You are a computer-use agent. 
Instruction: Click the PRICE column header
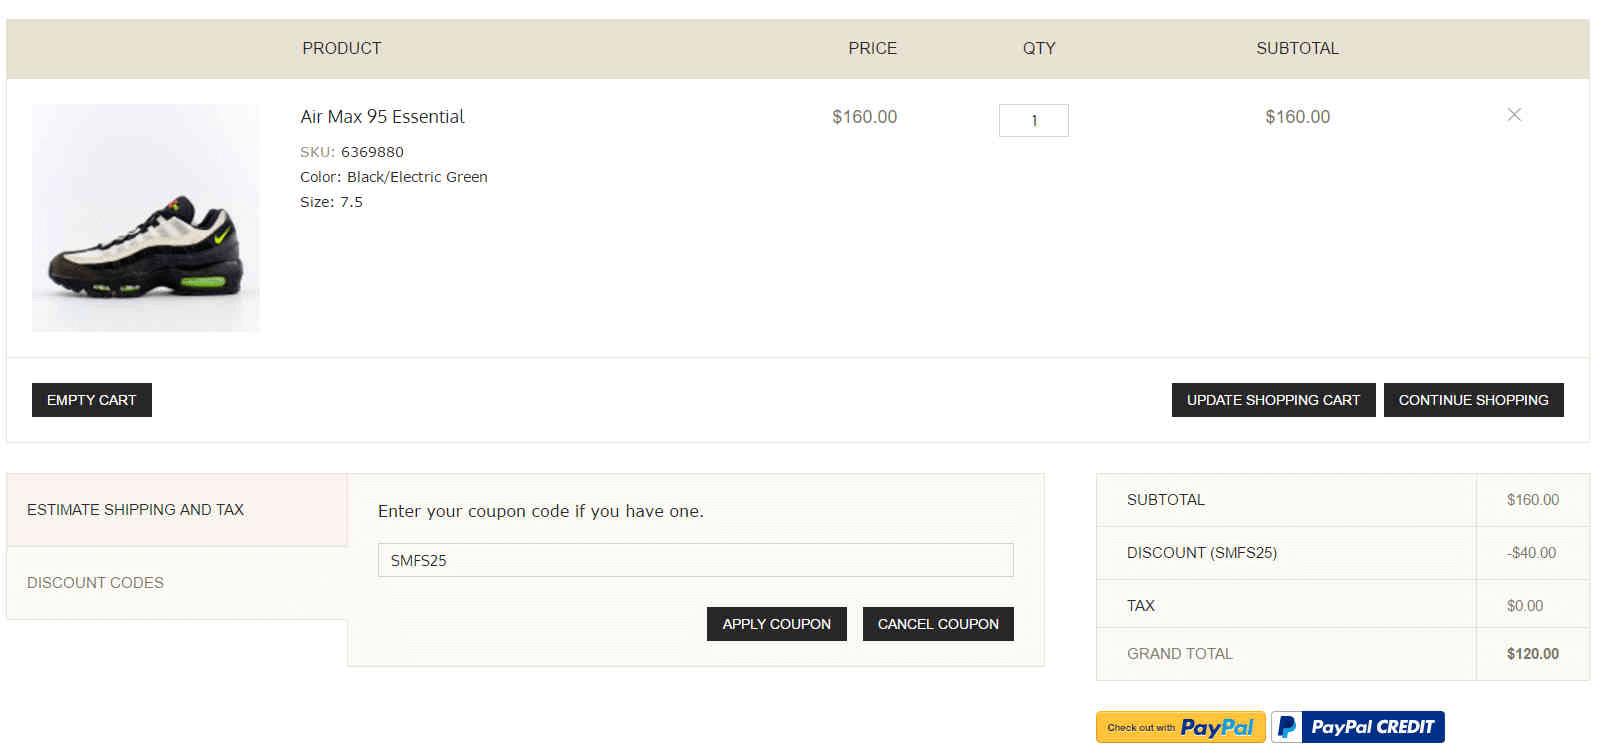(x=873, y=48)
